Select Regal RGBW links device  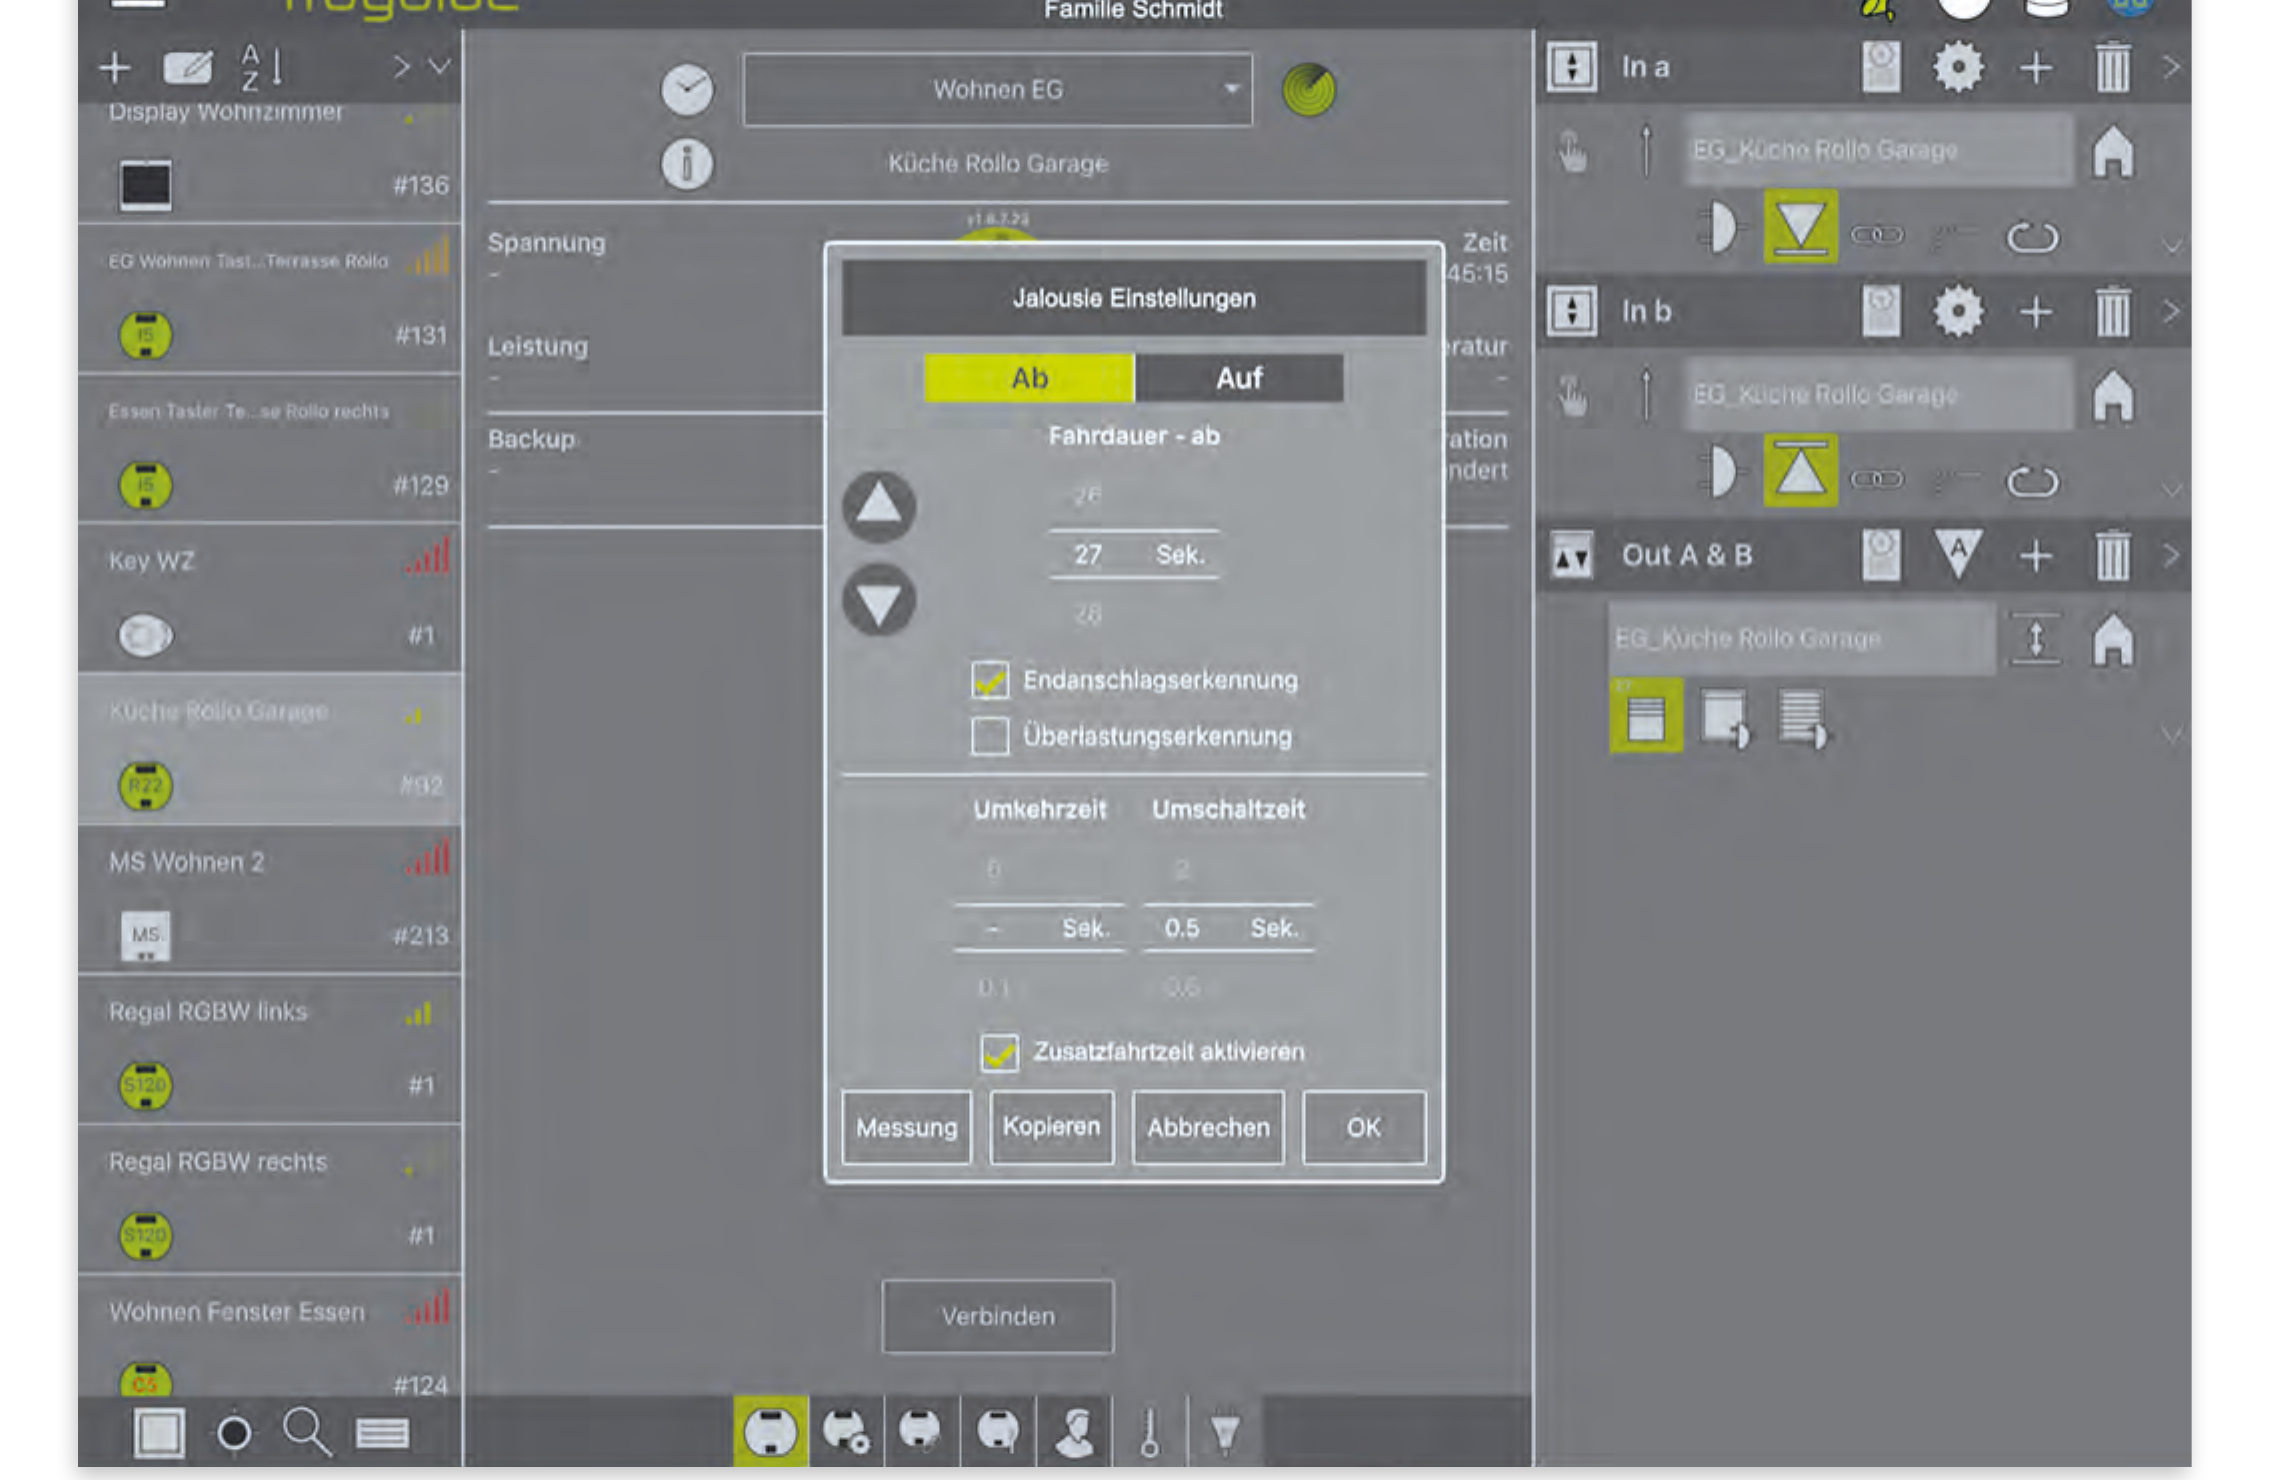(270, 1049)
